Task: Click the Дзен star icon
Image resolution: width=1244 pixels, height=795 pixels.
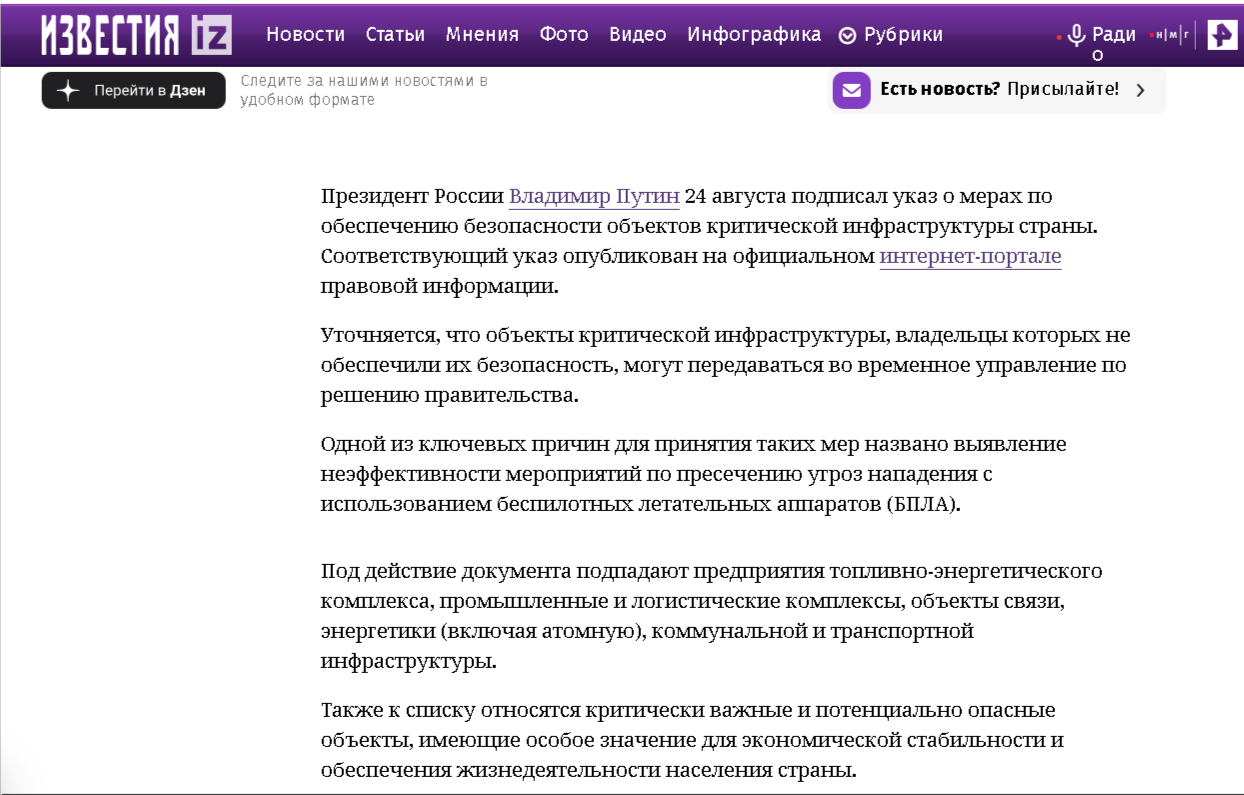Action: [68, 90]
